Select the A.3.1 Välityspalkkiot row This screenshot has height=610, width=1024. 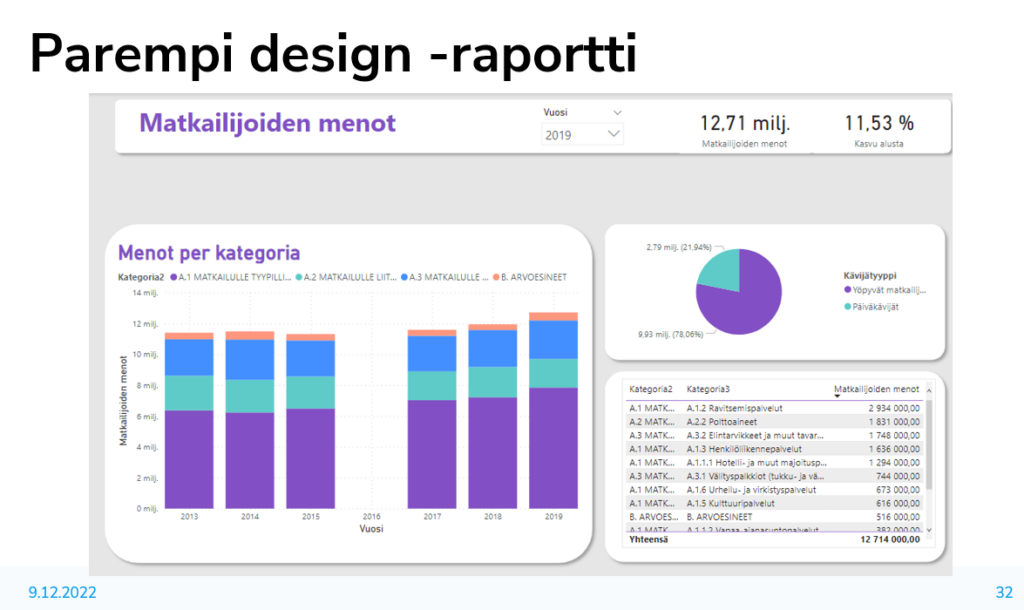[774, 476]
